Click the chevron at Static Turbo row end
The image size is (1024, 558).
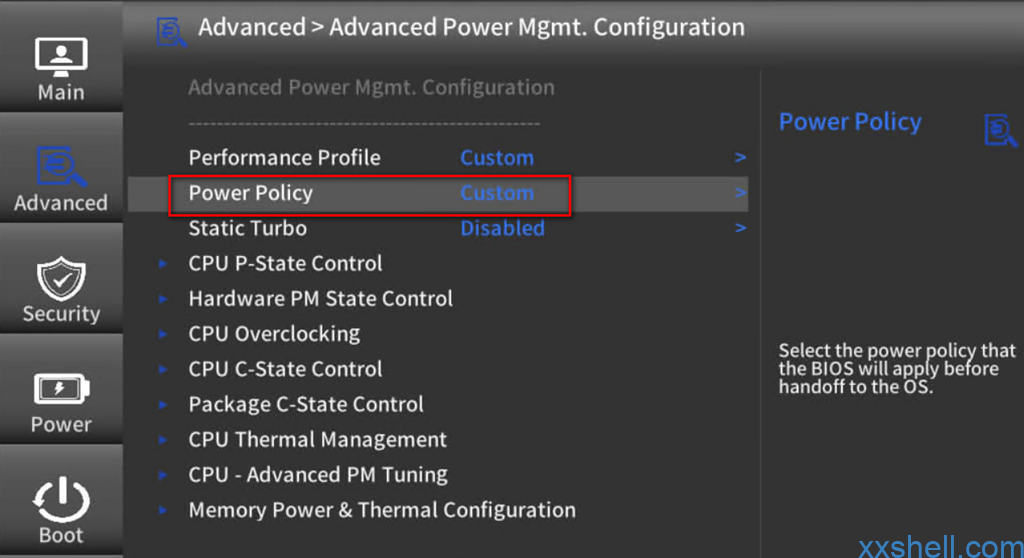(740, 228)
